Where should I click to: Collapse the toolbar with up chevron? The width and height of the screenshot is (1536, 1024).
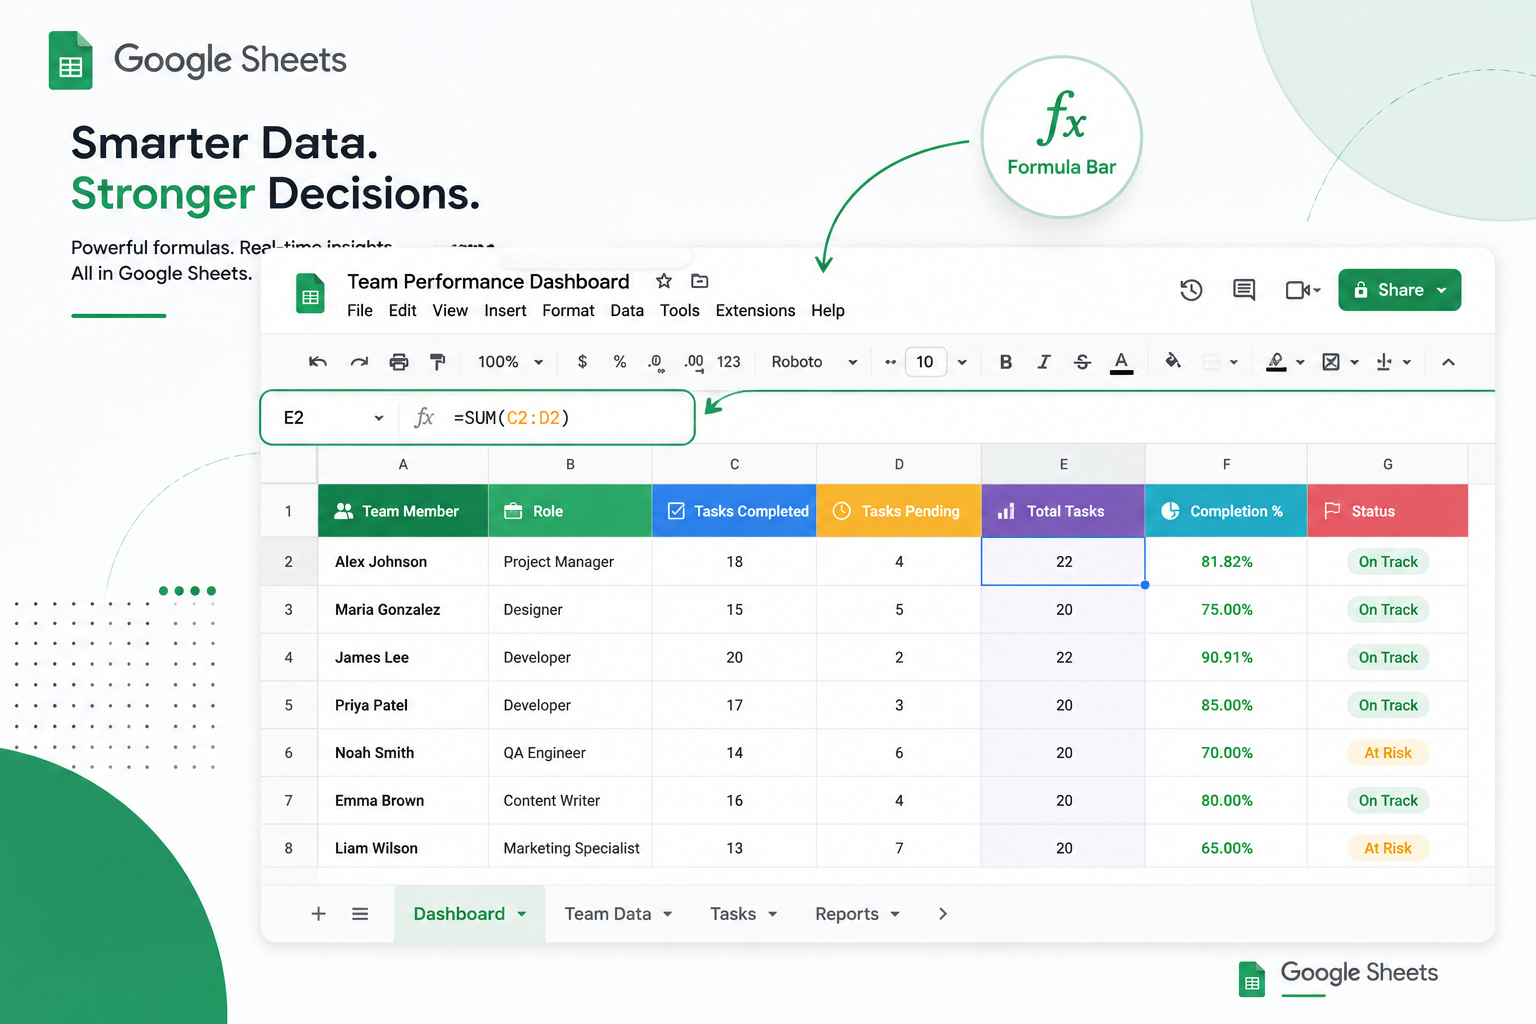tap(1448, 362)
